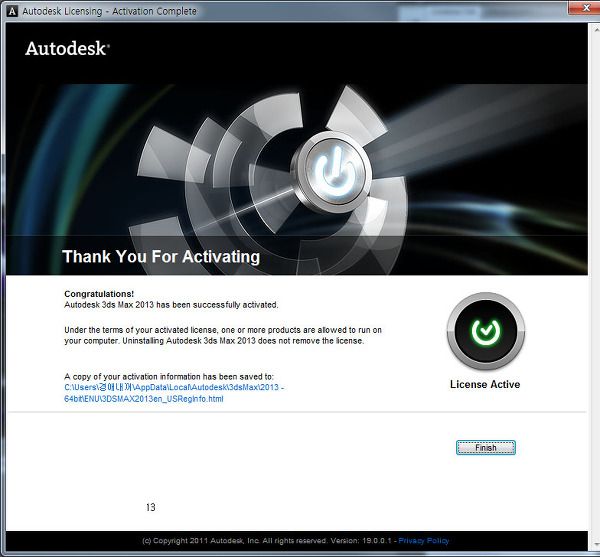Click the Autodesk logo in the banner
The height and width of the screenshot is (557, 600).
[67, 49]
